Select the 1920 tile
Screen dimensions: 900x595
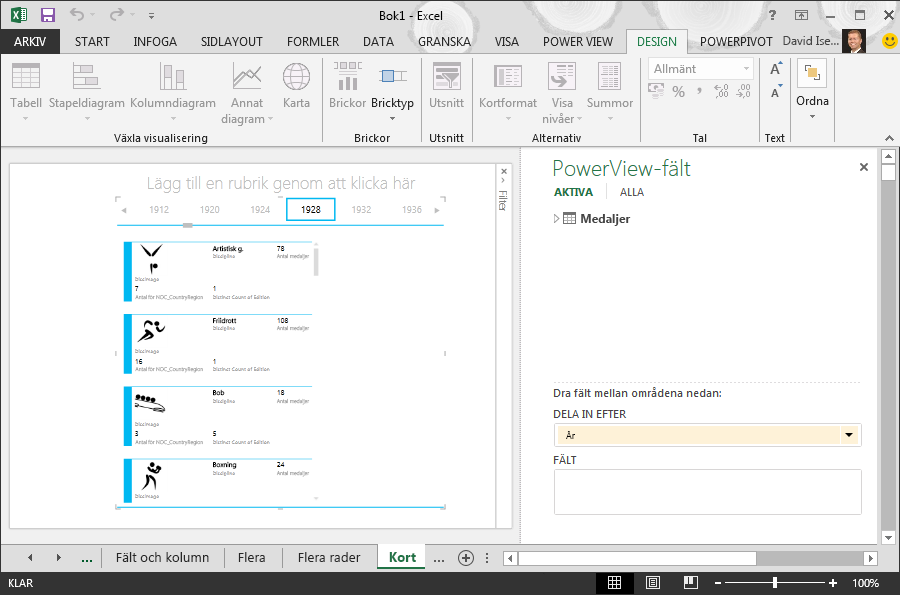(x=210, y=209)
